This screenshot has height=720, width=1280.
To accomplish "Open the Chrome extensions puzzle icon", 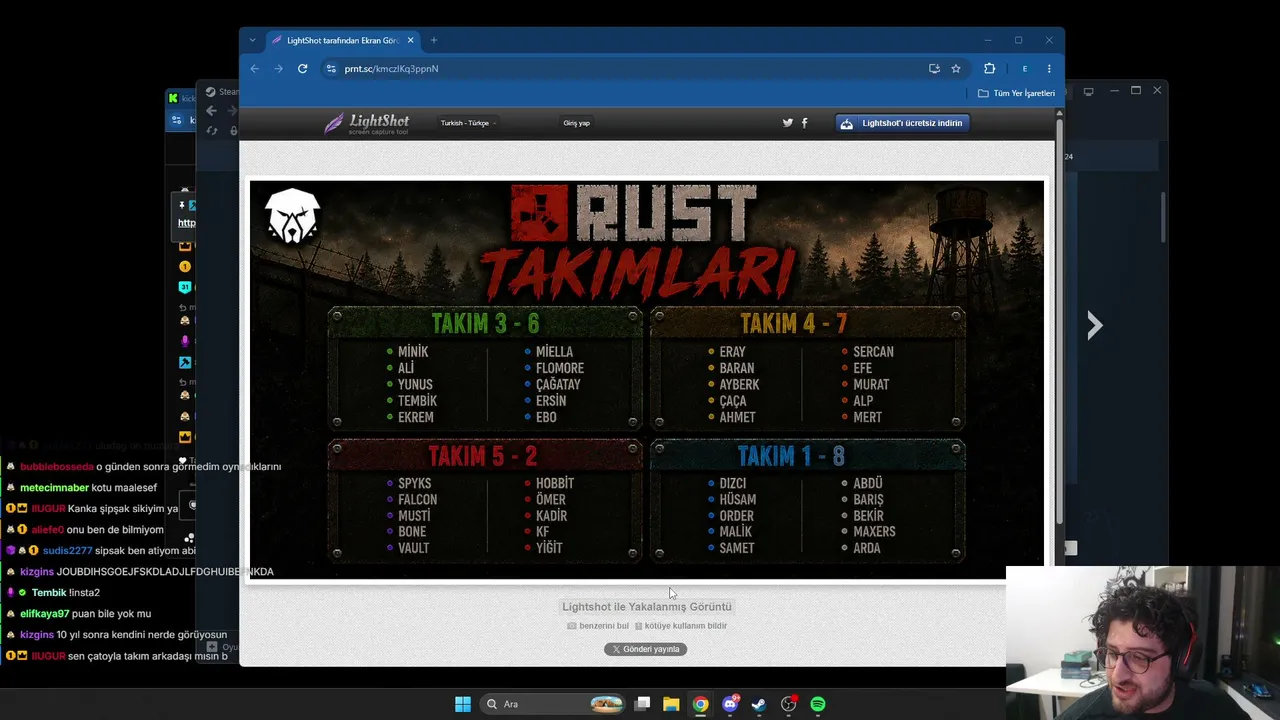I will (x=989, y=69).
